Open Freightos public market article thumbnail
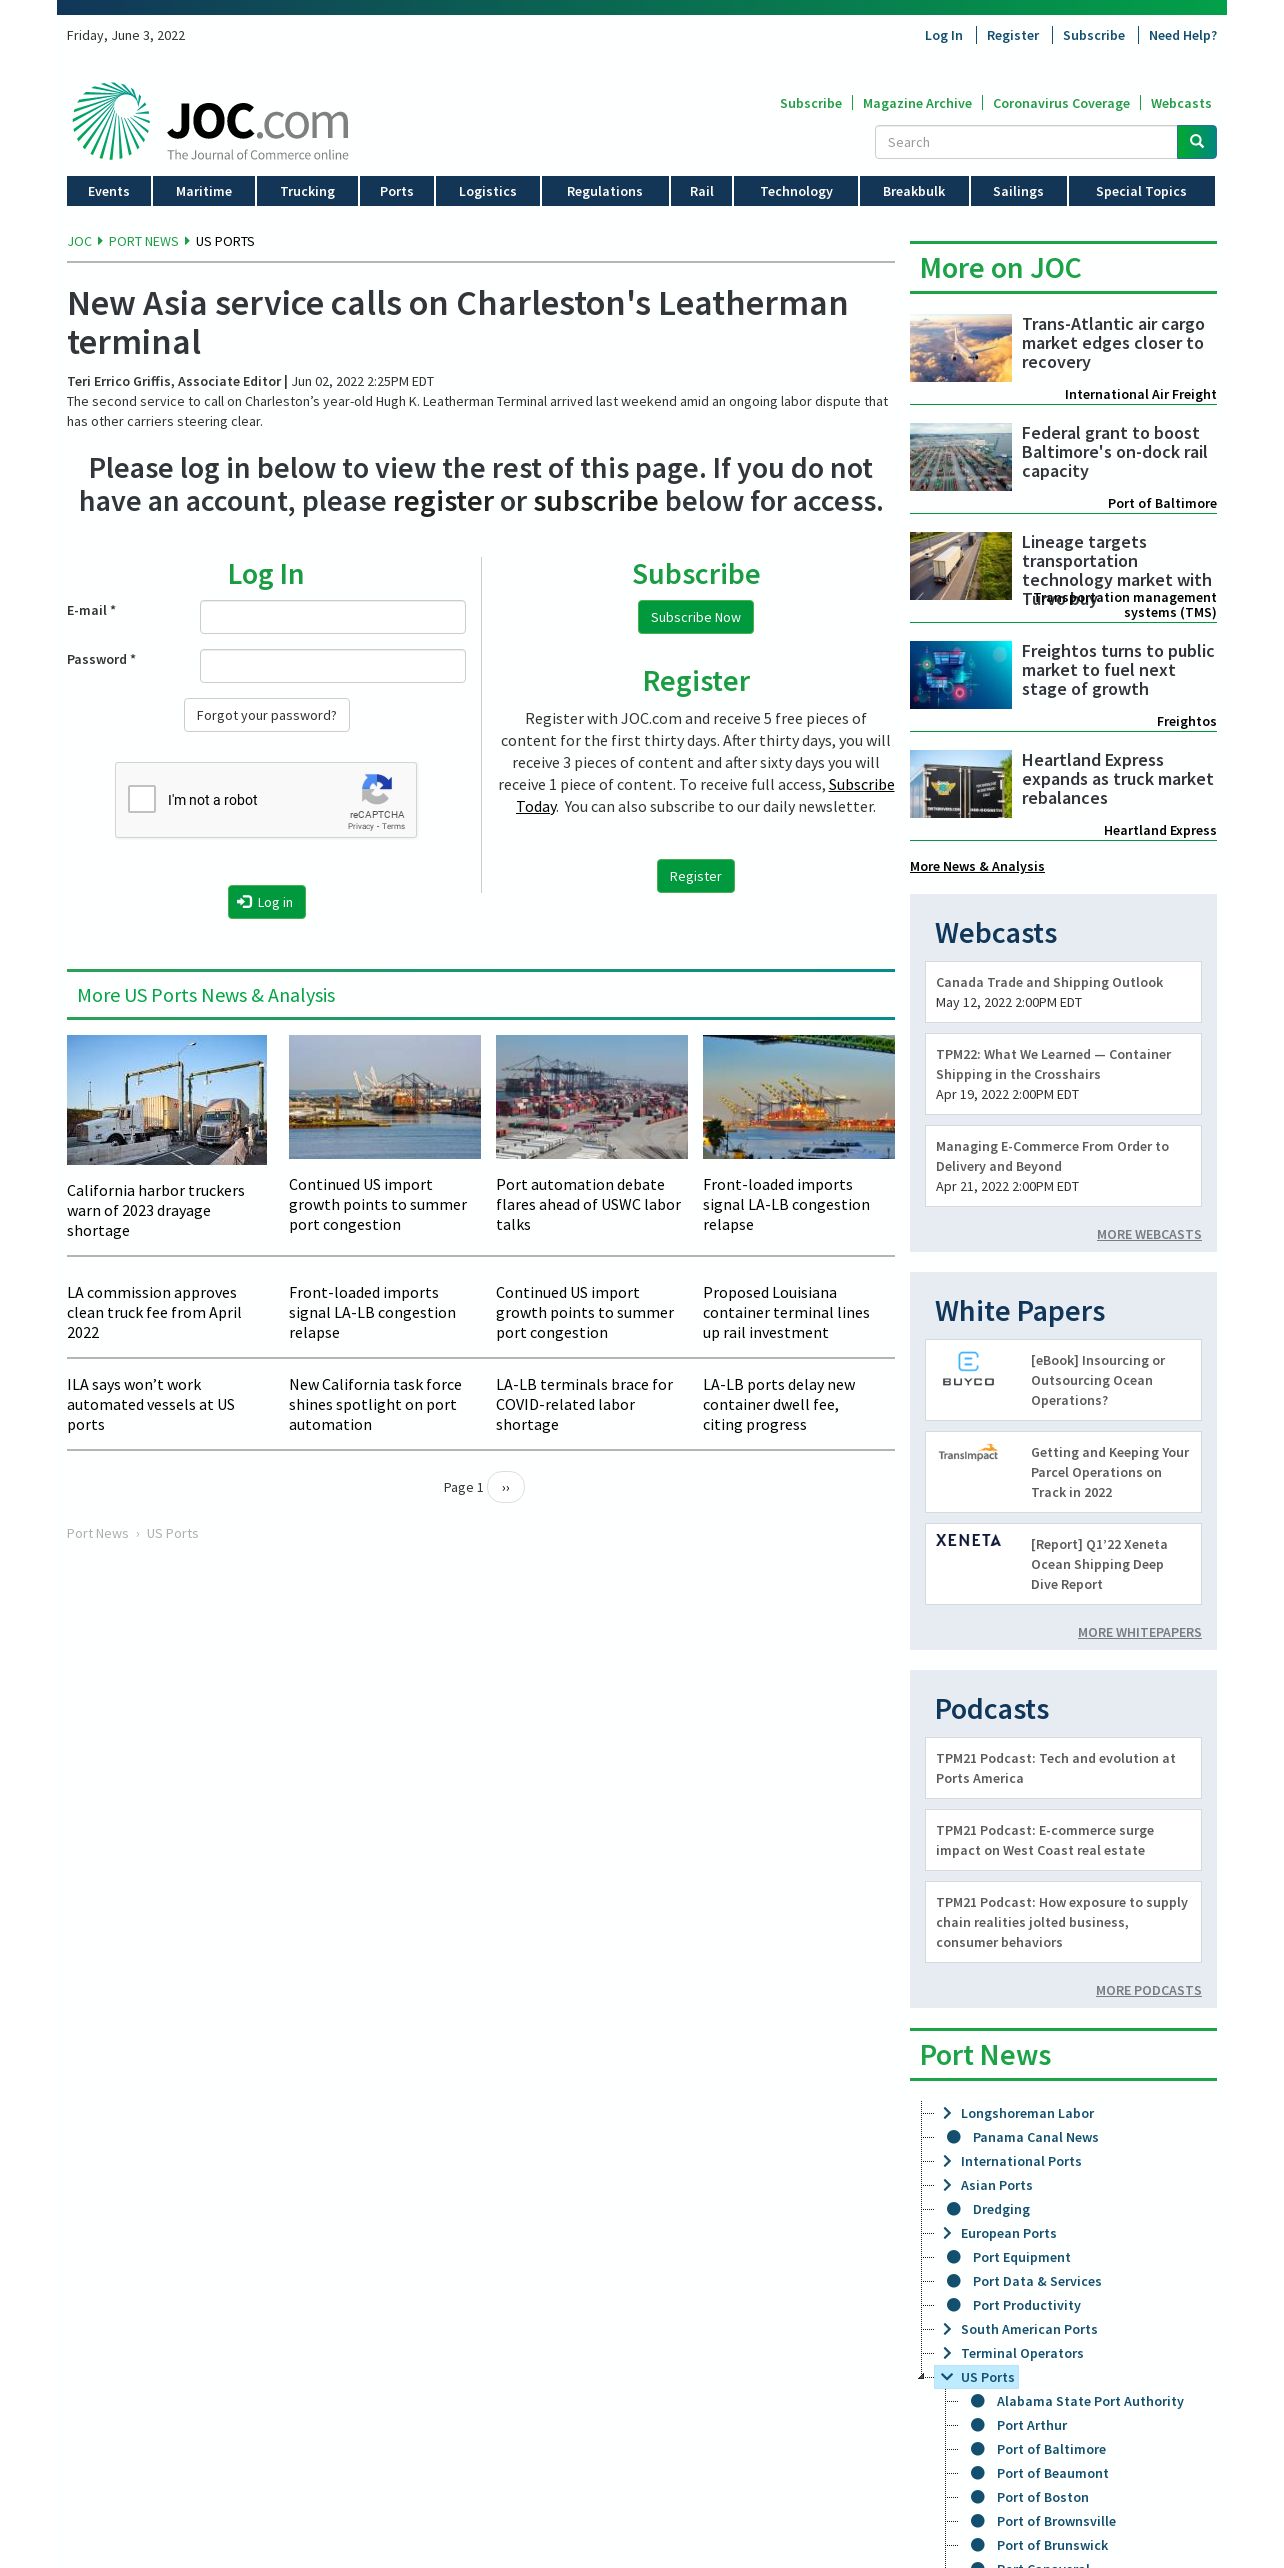This screenshot has width=1284, height=2568. 961,675
